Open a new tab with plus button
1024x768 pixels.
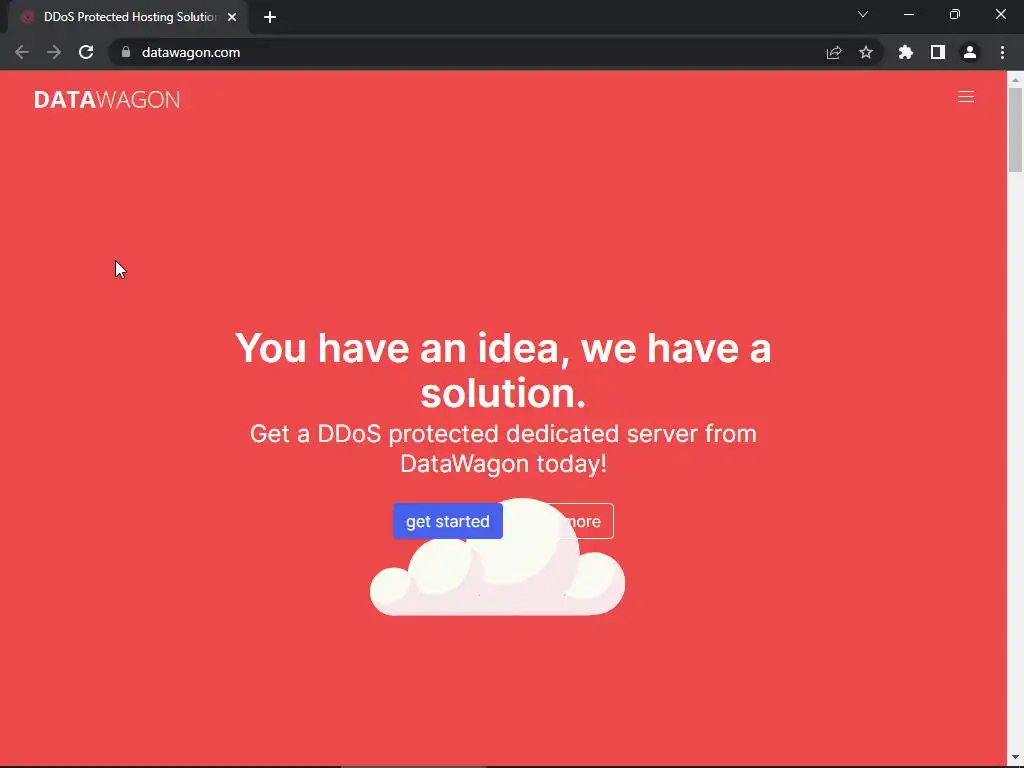[270, 17]
